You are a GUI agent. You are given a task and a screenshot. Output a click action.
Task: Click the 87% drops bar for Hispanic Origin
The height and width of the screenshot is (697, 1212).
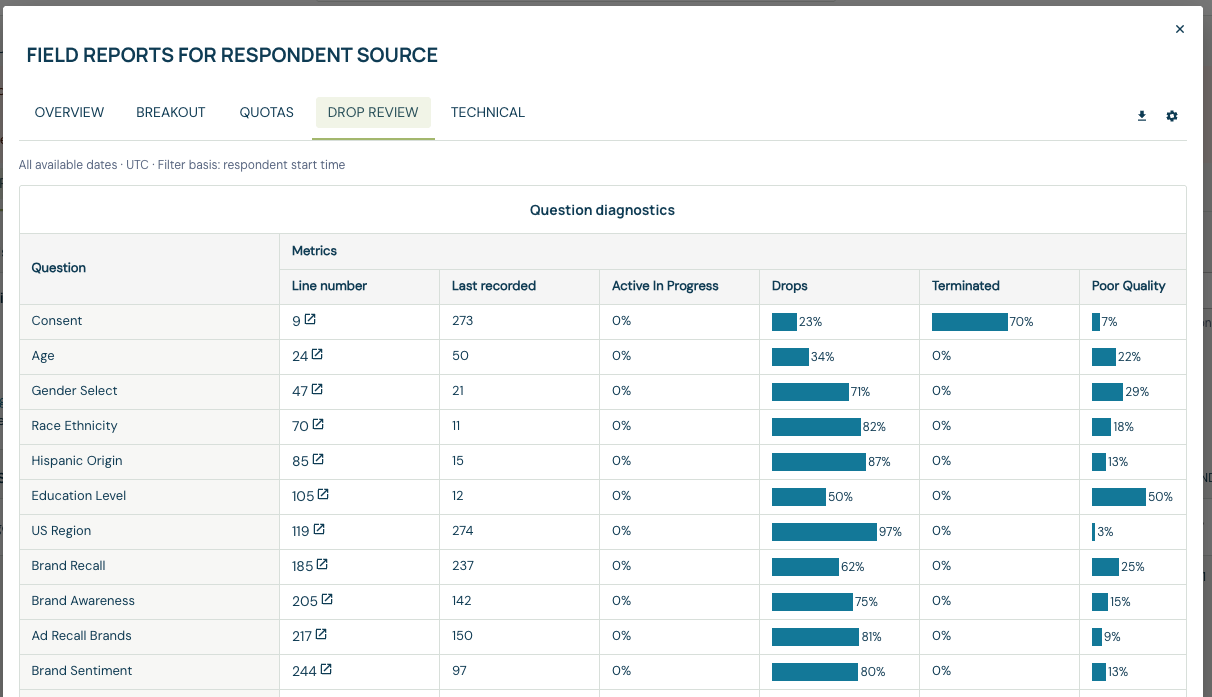pyautogui.click(x=819, y=461)
